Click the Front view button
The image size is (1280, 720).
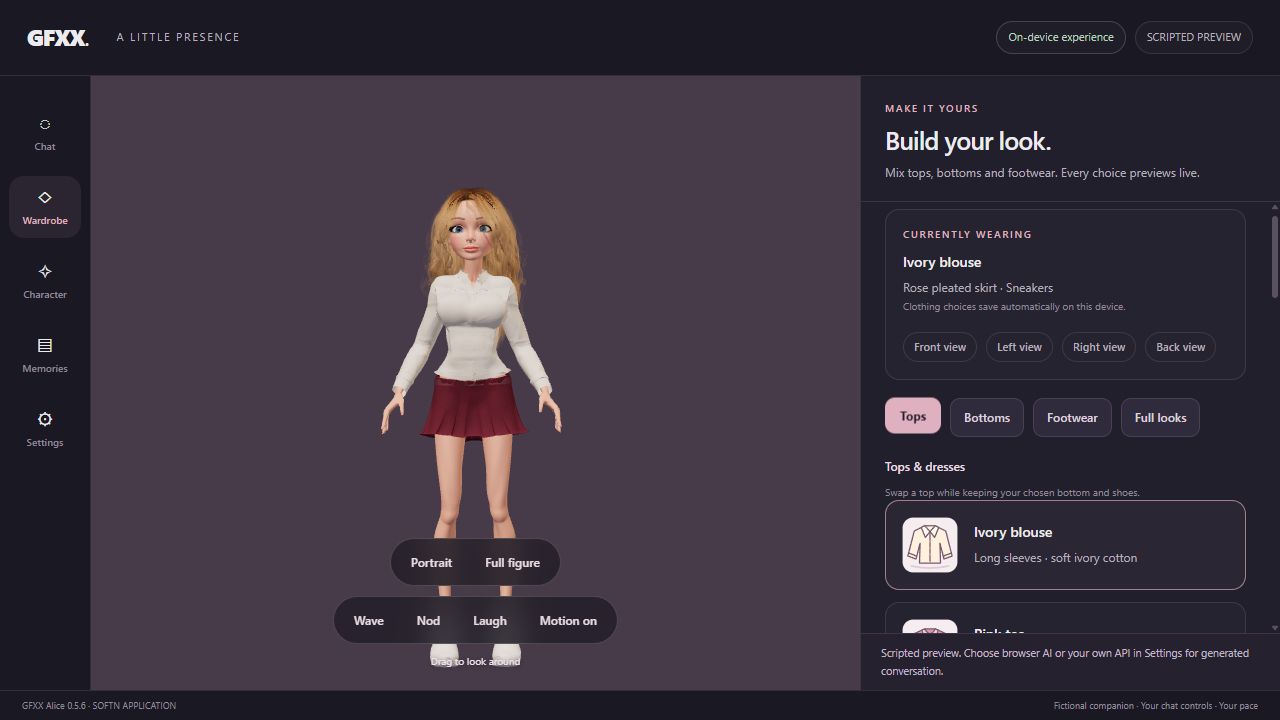(940, 347)
